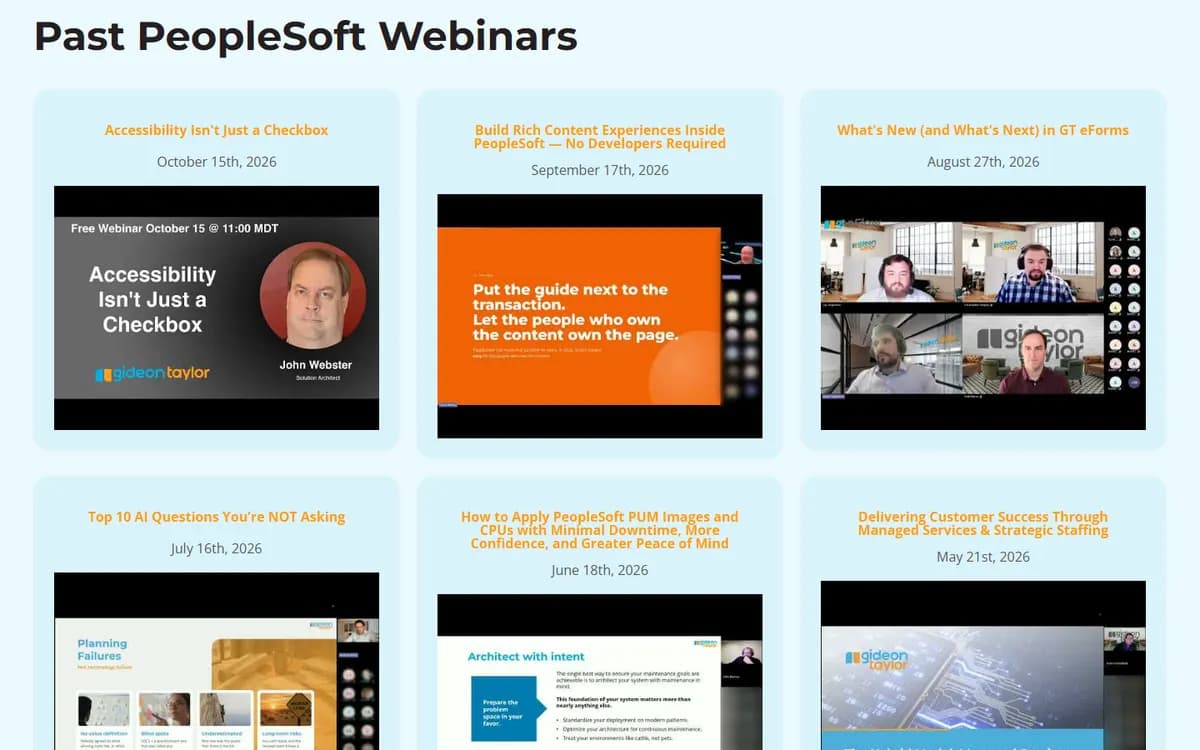The width and height of the screenshot is (1200, 750).
Task: Open What's New in GT eForms link
Action: tap(983, 130)
